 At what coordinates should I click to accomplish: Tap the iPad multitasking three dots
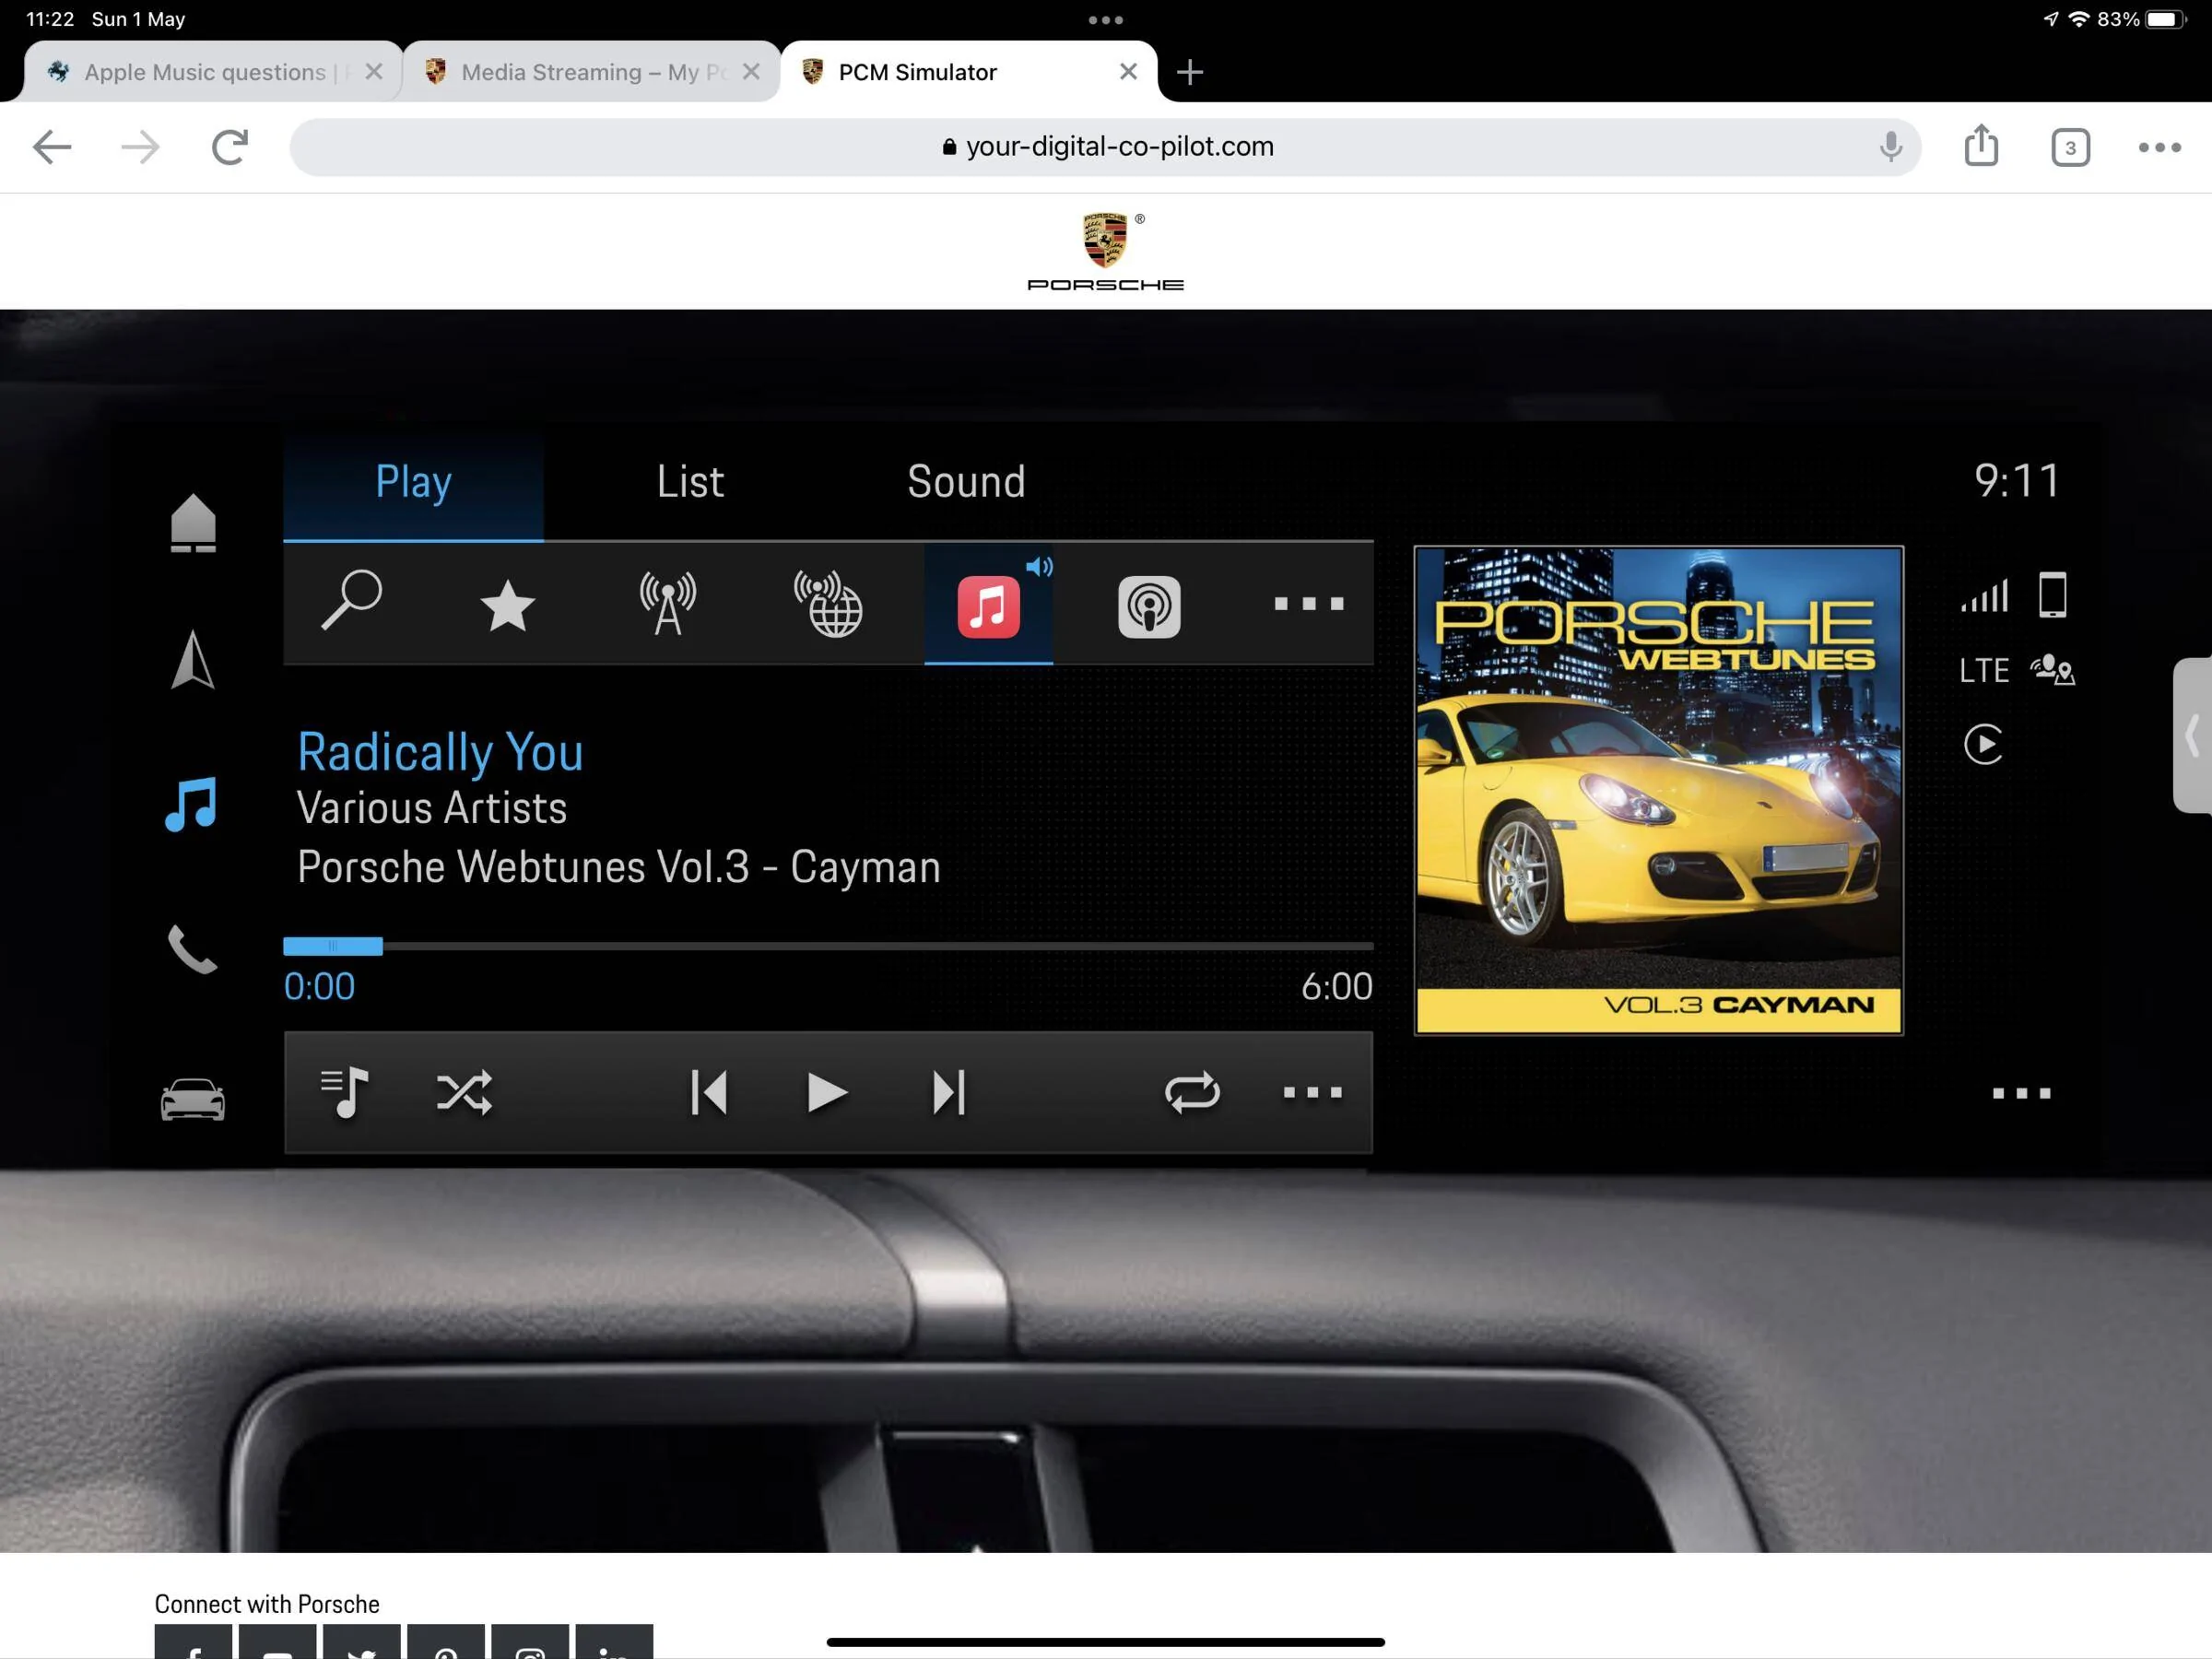(1105, 20)
